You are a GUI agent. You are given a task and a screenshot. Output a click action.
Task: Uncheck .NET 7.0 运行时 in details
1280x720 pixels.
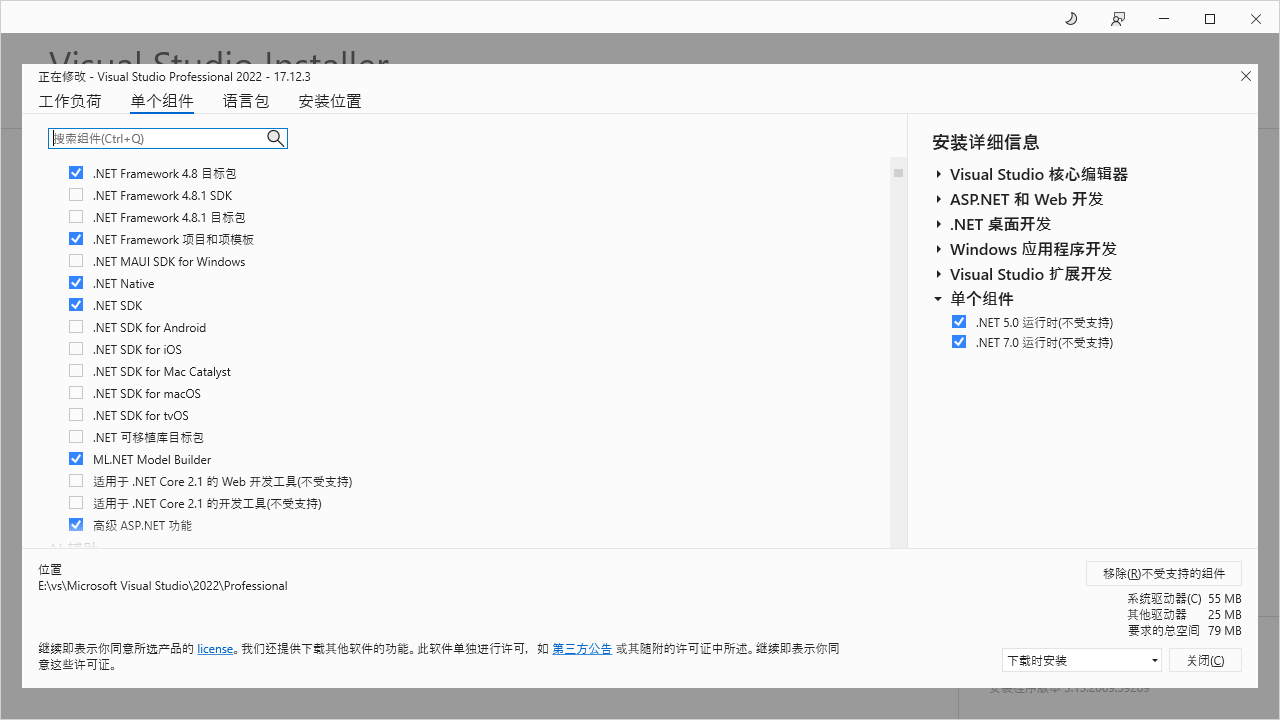(959, 342)
